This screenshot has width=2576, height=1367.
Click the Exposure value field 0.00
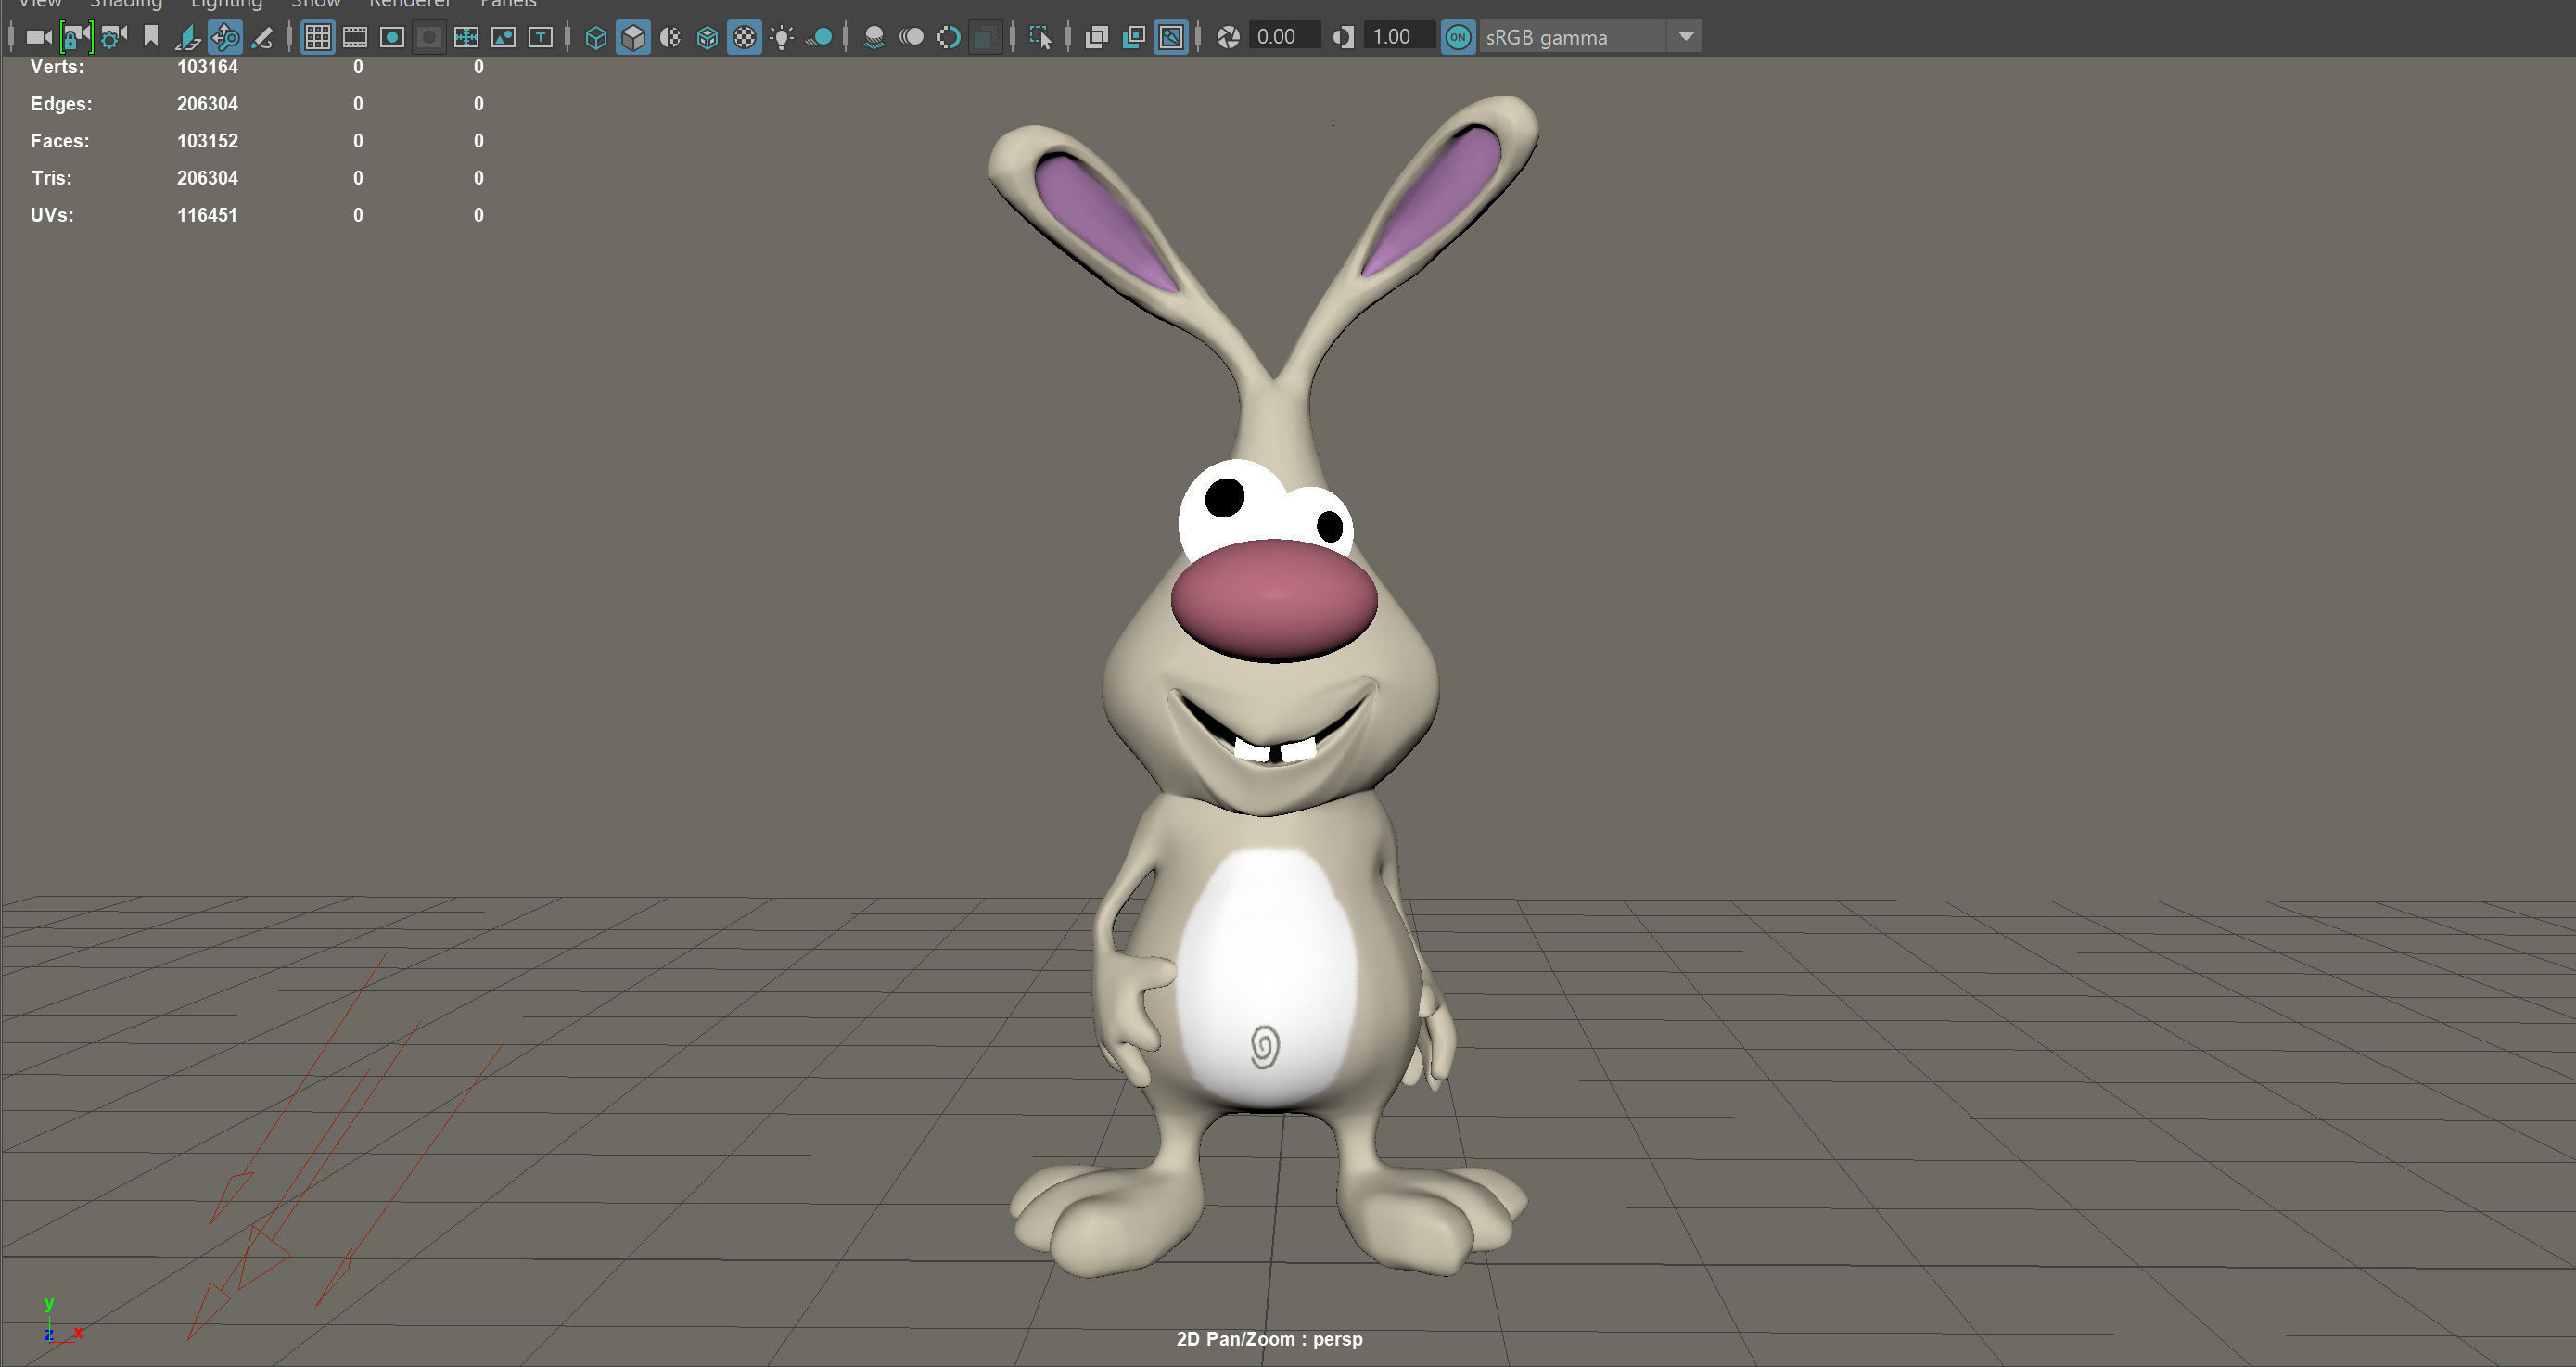1286,37
